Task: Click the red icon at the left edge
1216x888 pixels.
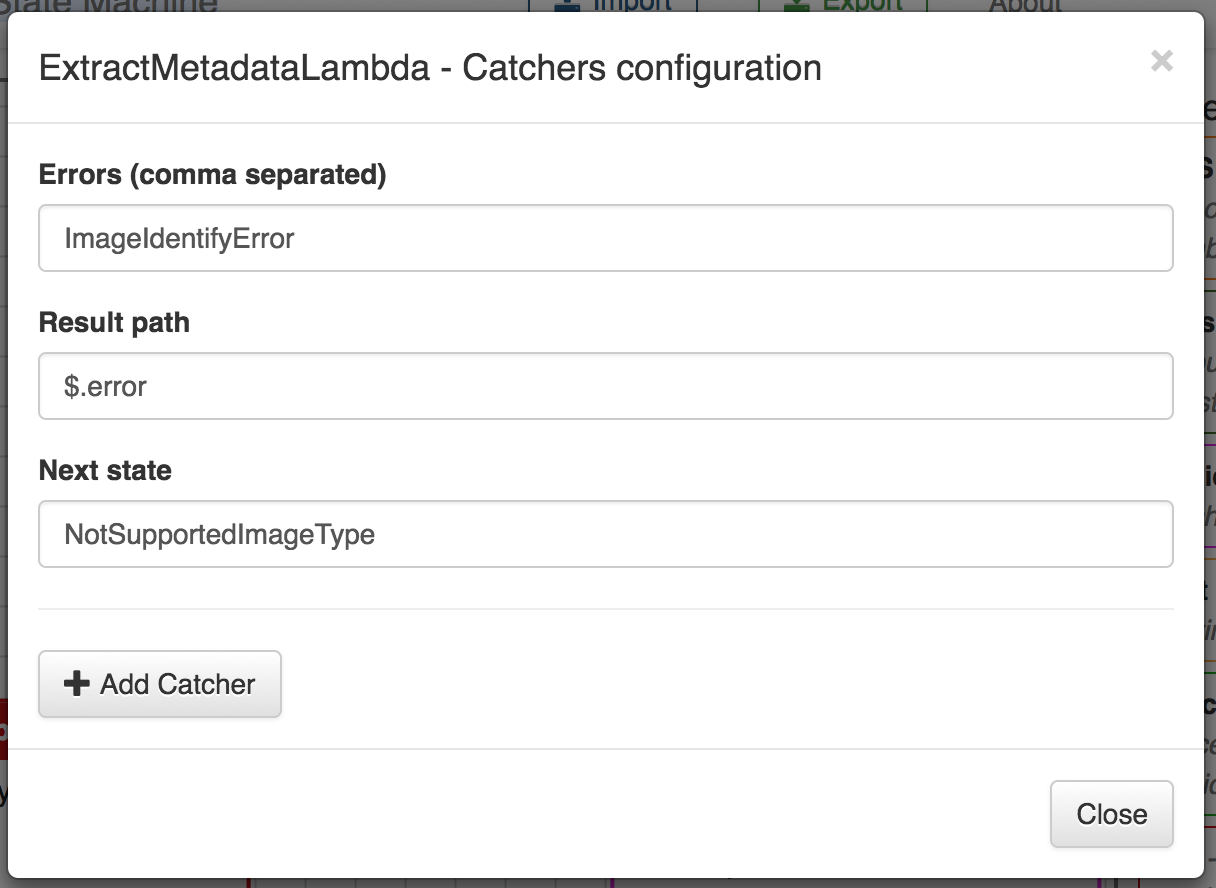Action: (x=3, y=729)
